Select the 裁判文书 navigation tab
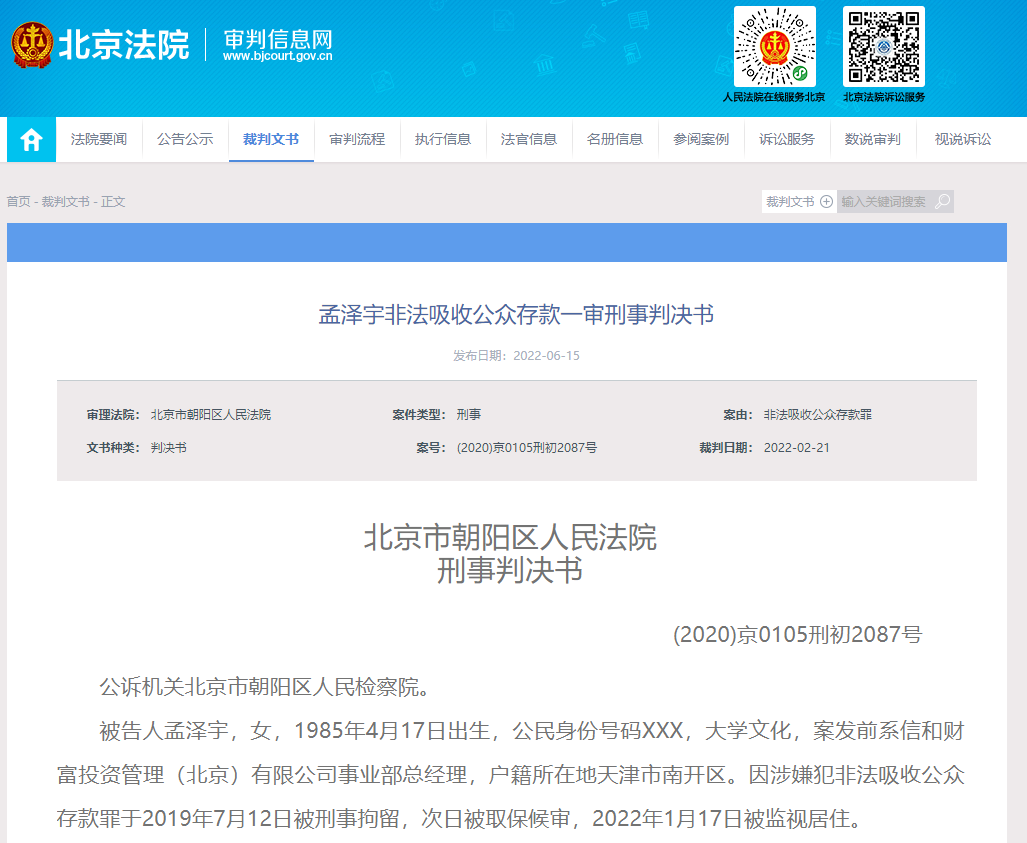Screen dimensions: 1027x843 pyautogui.click(x=271, y=140)
